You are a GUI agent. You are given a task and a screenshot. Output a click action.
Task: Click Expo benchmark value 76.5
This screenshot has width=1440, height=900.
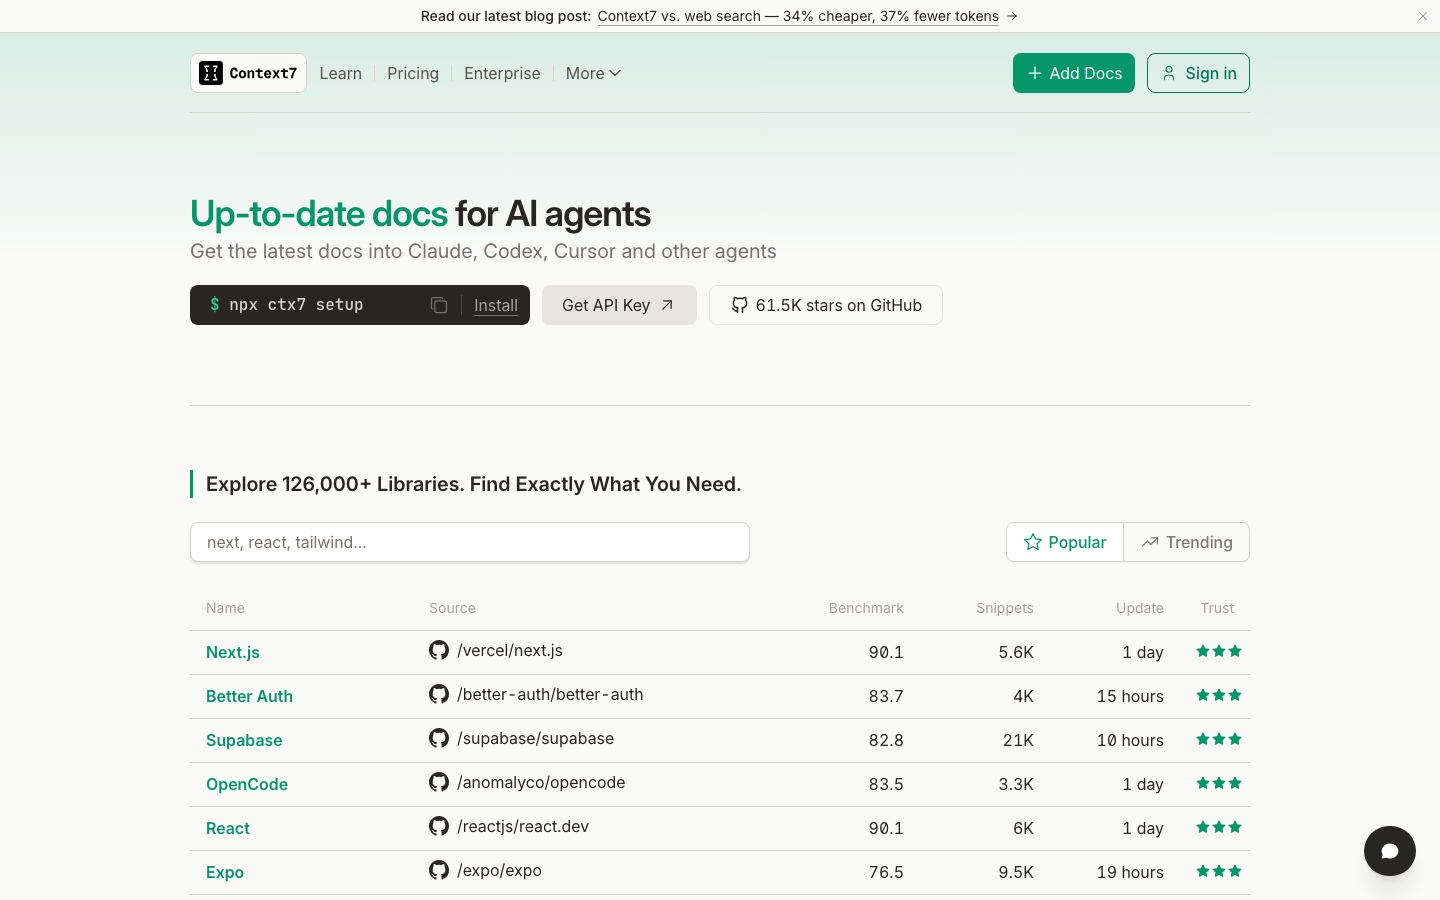coord(886,872)
